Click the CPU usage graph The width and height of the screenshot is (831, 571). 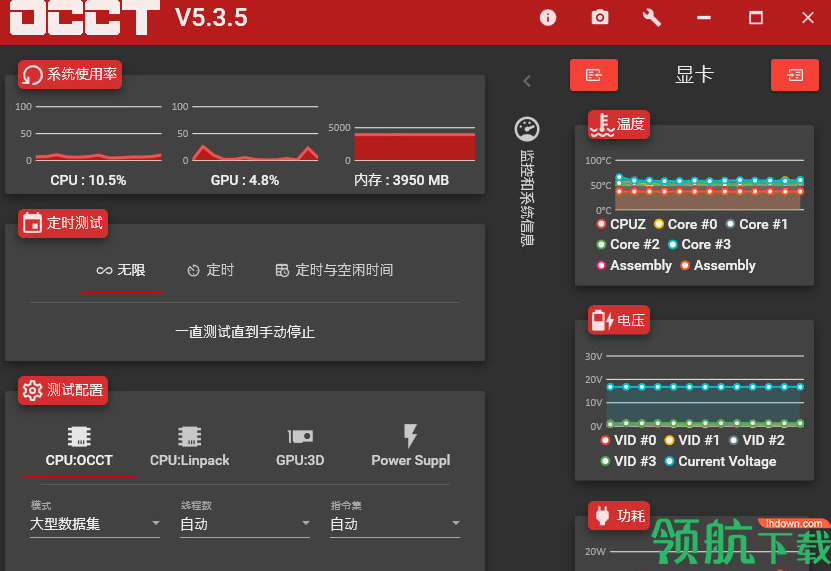tap(99, 134)
